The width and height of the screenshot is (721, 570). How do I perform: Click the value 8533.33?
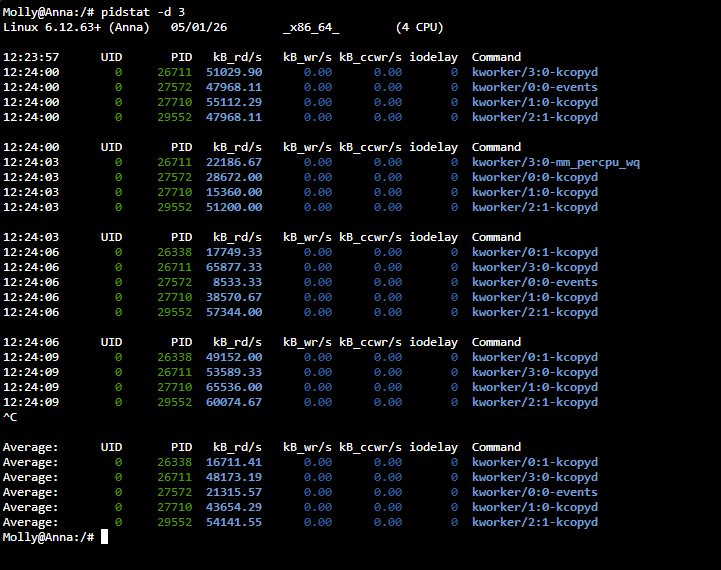point(237,283)
